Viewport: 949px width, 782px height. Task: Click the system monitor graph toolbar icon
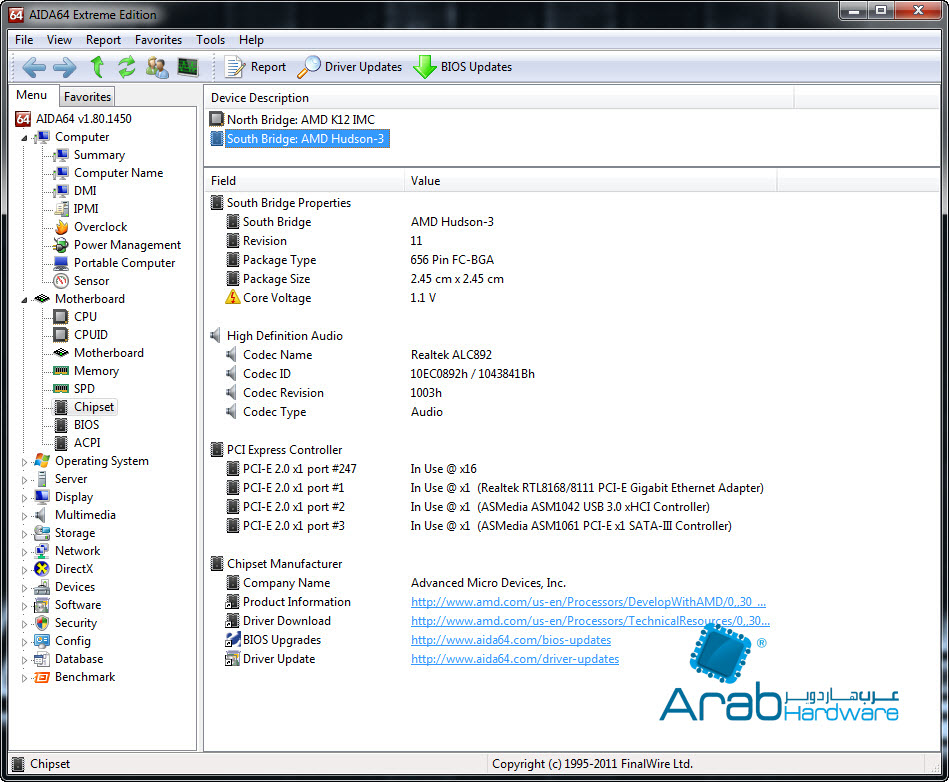188,67
